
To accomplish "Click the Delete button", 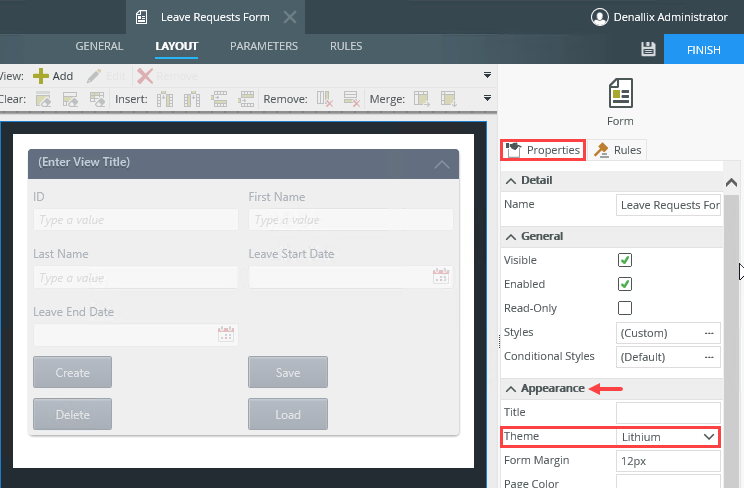I will click(73, 414).
